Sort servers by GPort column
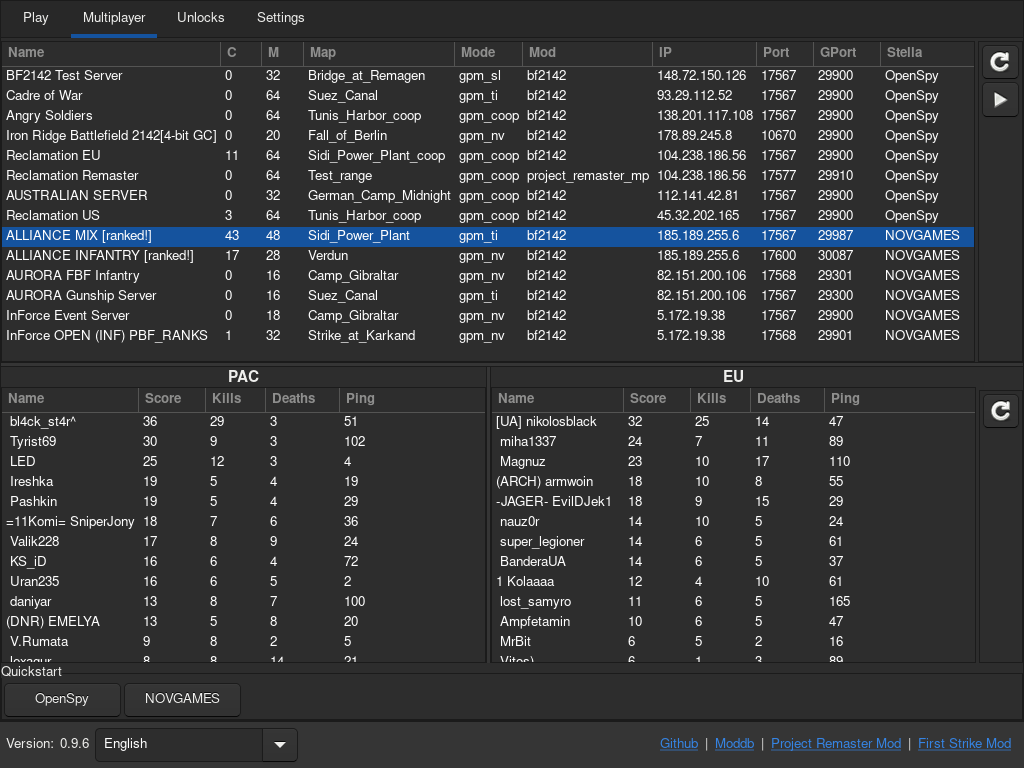 click(x=847, y=53)
